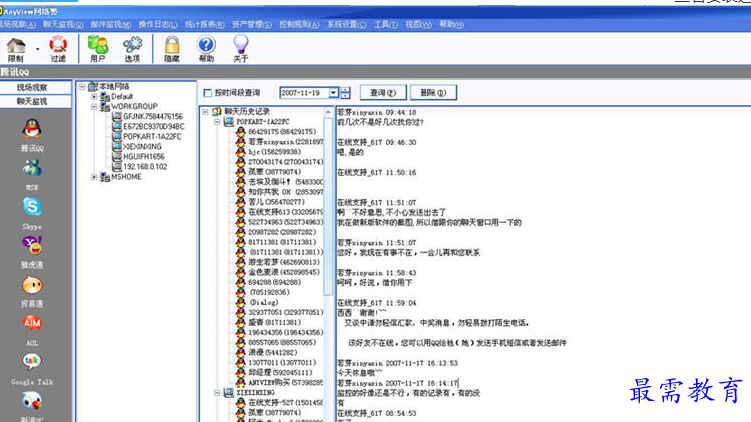The width and height of the screenshot is (751, 422).
Task: Click the 删除 (Delete) button
Action: click(433, 92)
